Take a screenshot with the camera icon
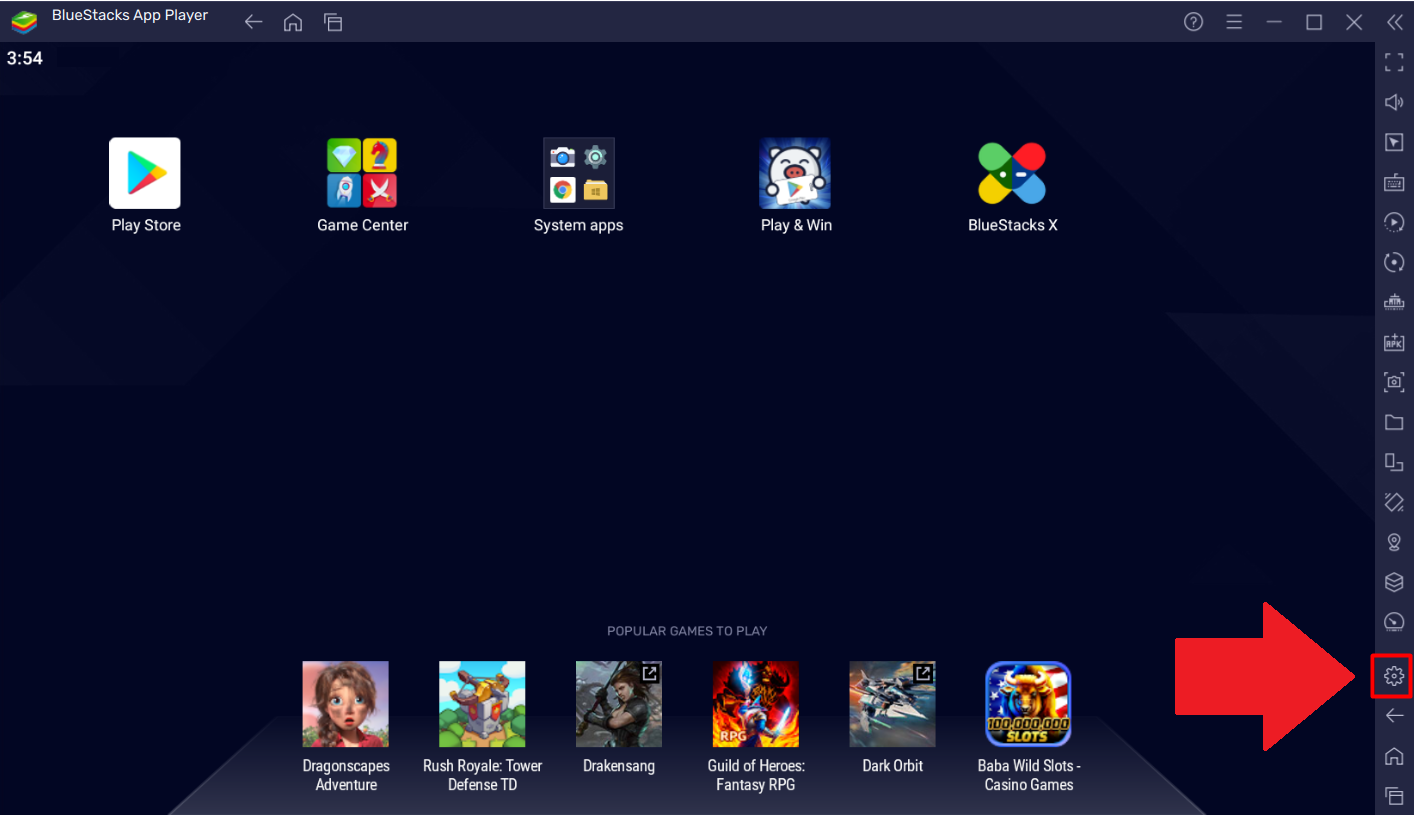Viewport: 1414px width, 815px height. (1394, 382)
